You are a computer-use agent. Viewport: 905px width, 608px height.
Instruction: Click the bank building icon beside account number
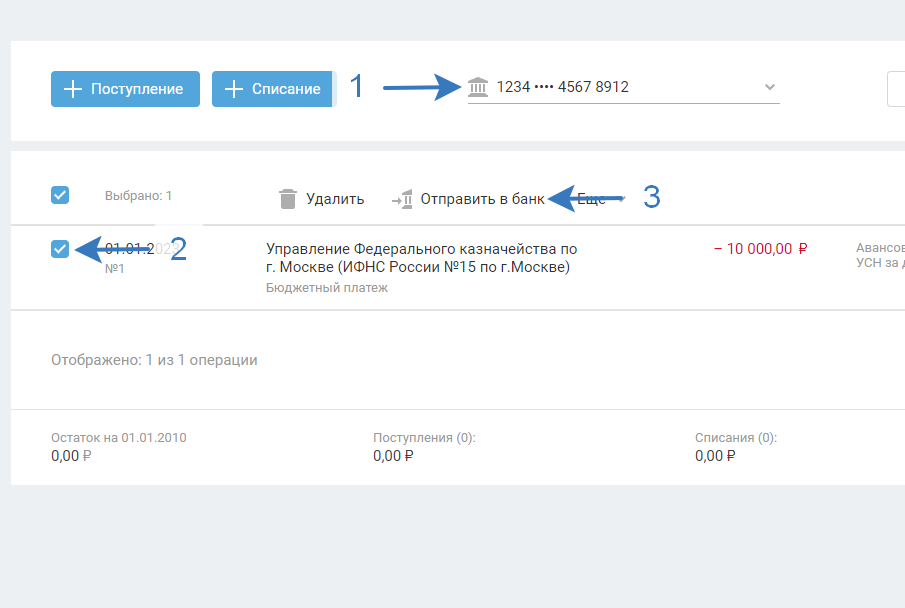[x=479, y=87]
